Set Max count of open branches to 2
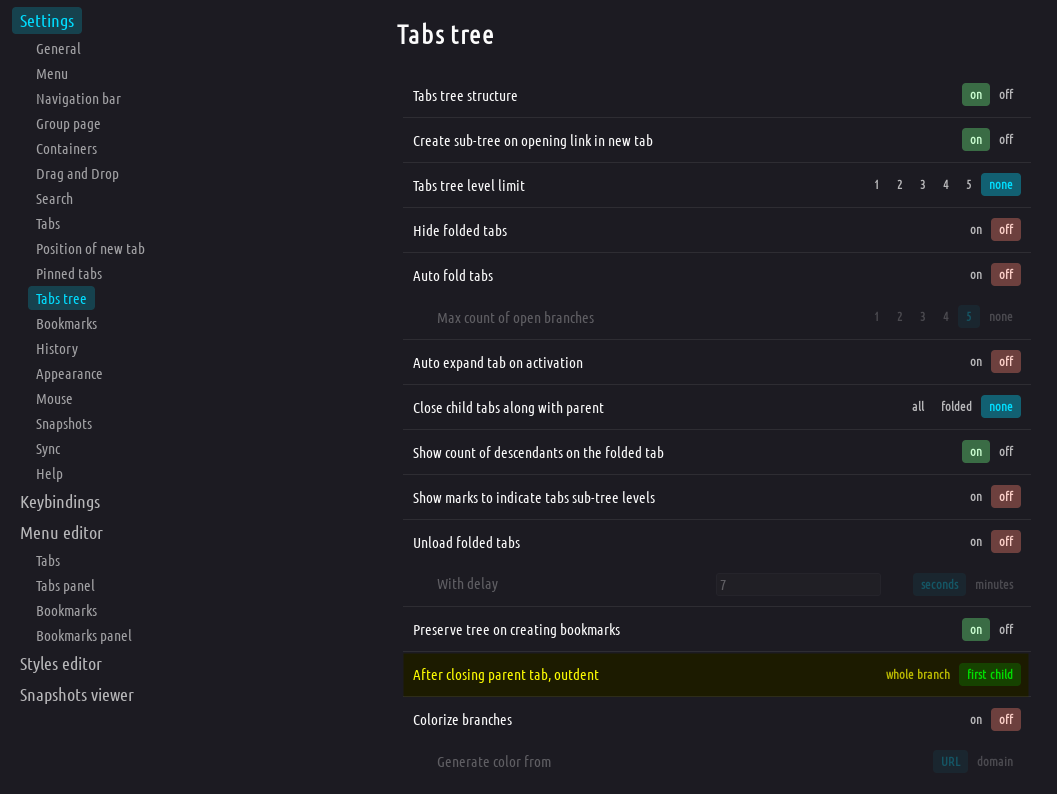Image resolution: width=1057 pixels, height=794 pixels. tap(899, 317)
